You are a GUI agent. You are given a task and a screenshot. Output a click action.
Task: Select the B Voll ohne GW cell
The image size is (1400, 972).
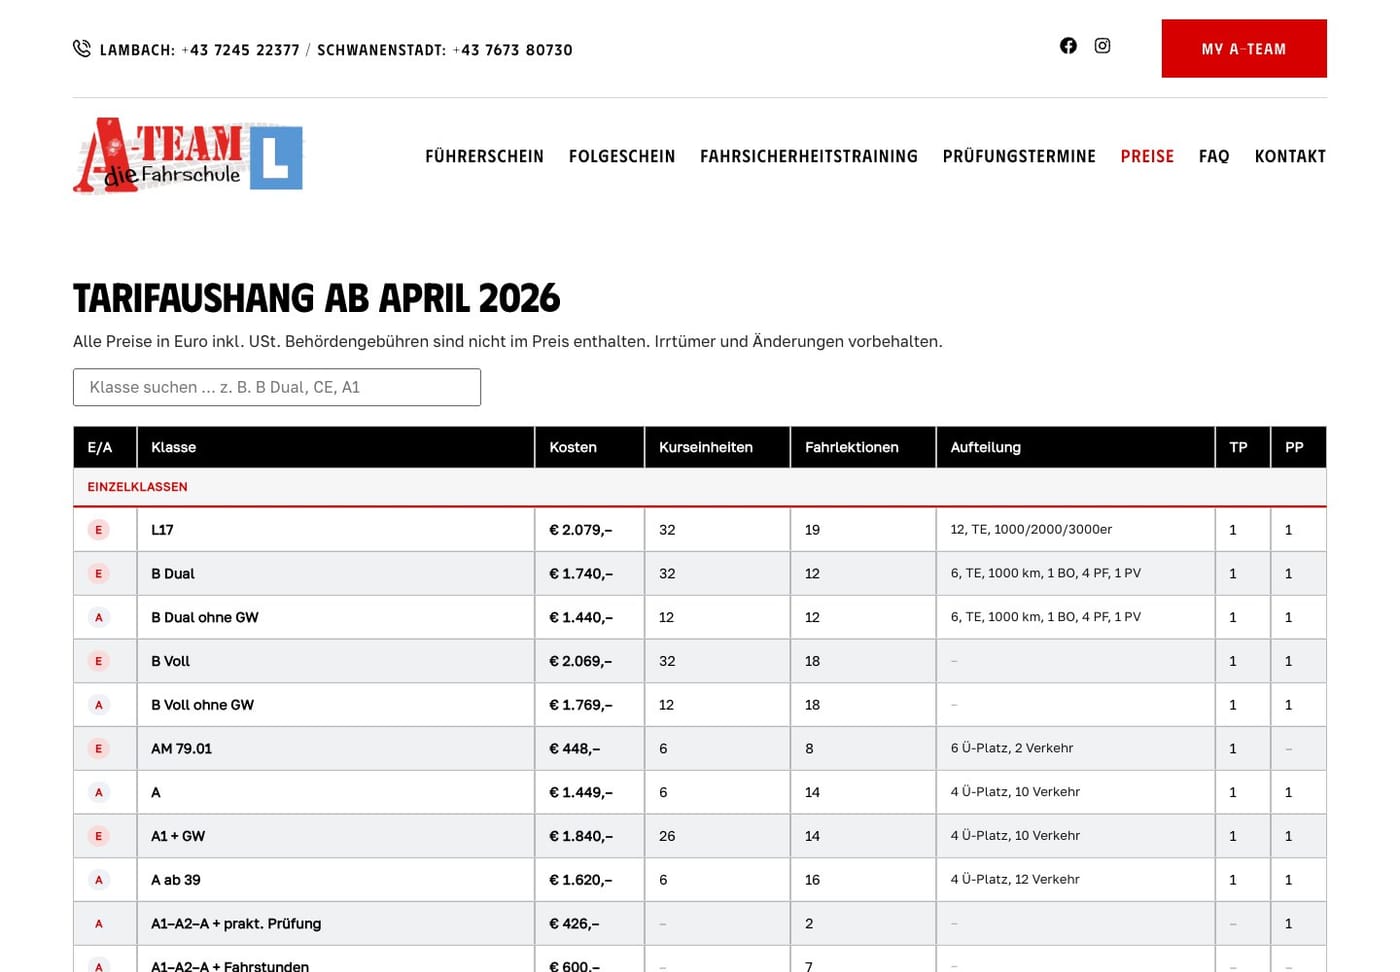pos(336,705)
